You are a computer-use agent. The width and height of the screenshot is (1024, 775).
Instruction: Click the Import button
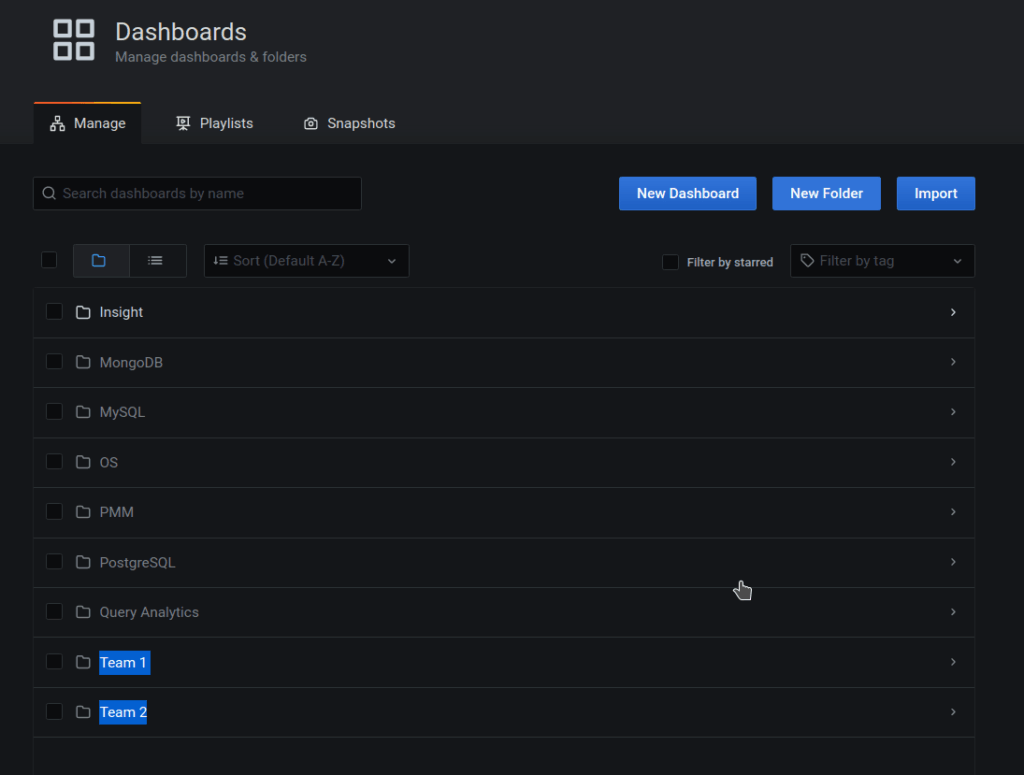935,193
